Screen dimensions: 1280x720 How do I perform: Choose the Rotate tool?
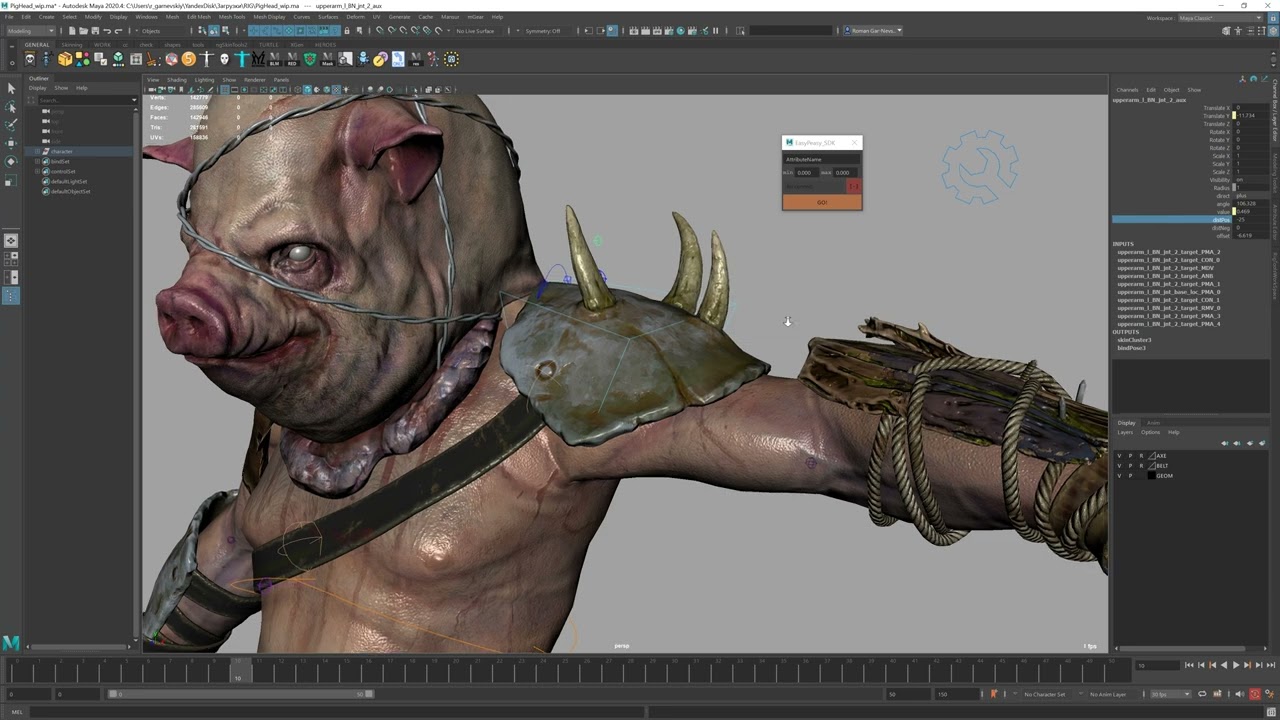(10, 162)
